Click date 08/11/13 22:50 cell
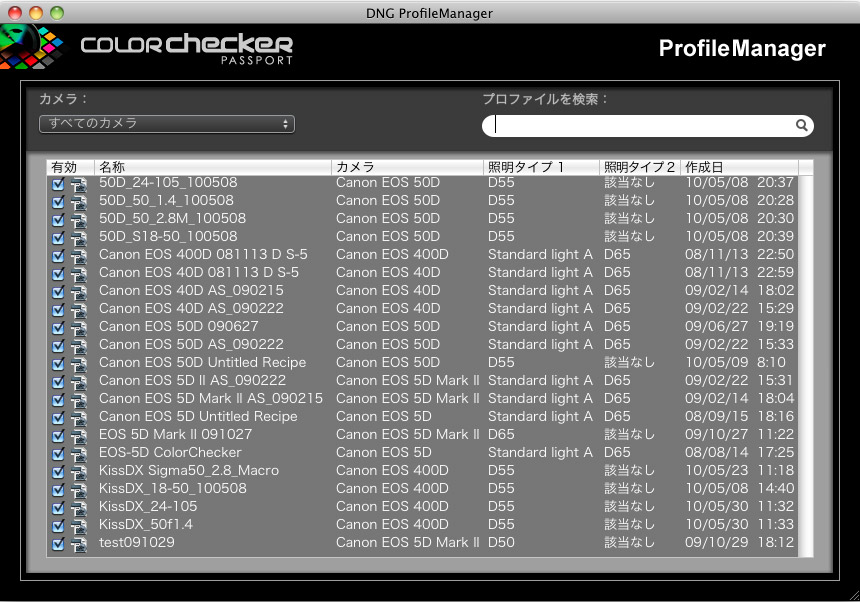This screenshot has height=602, width=860. click(739, 254)
